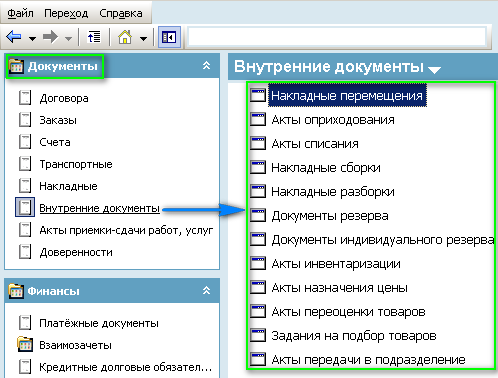Open the Файл menu

point(20,13)
